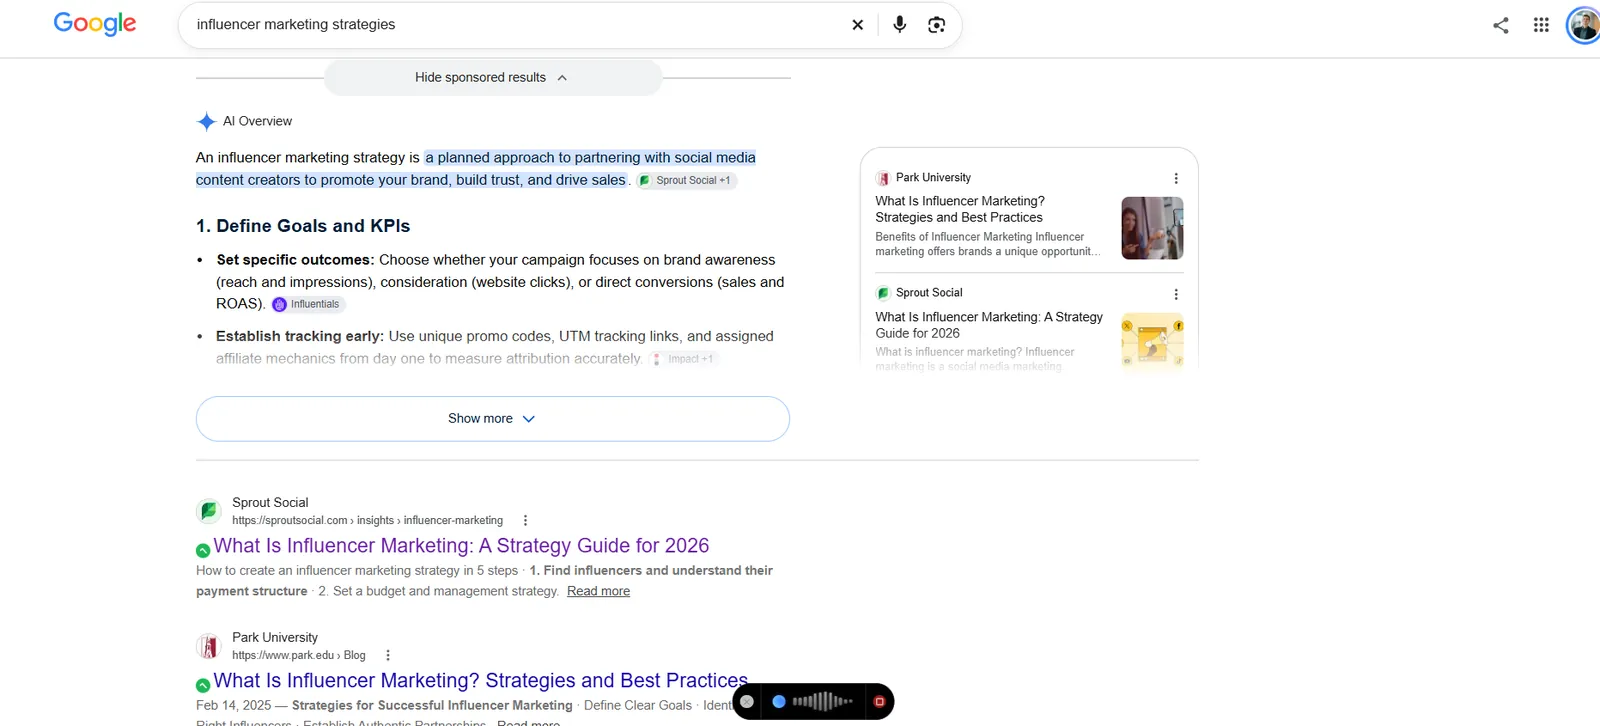Click the highlighted 'a planned approach' sentence
This screenshot has height=726, width=1600.
click(476, 168)
